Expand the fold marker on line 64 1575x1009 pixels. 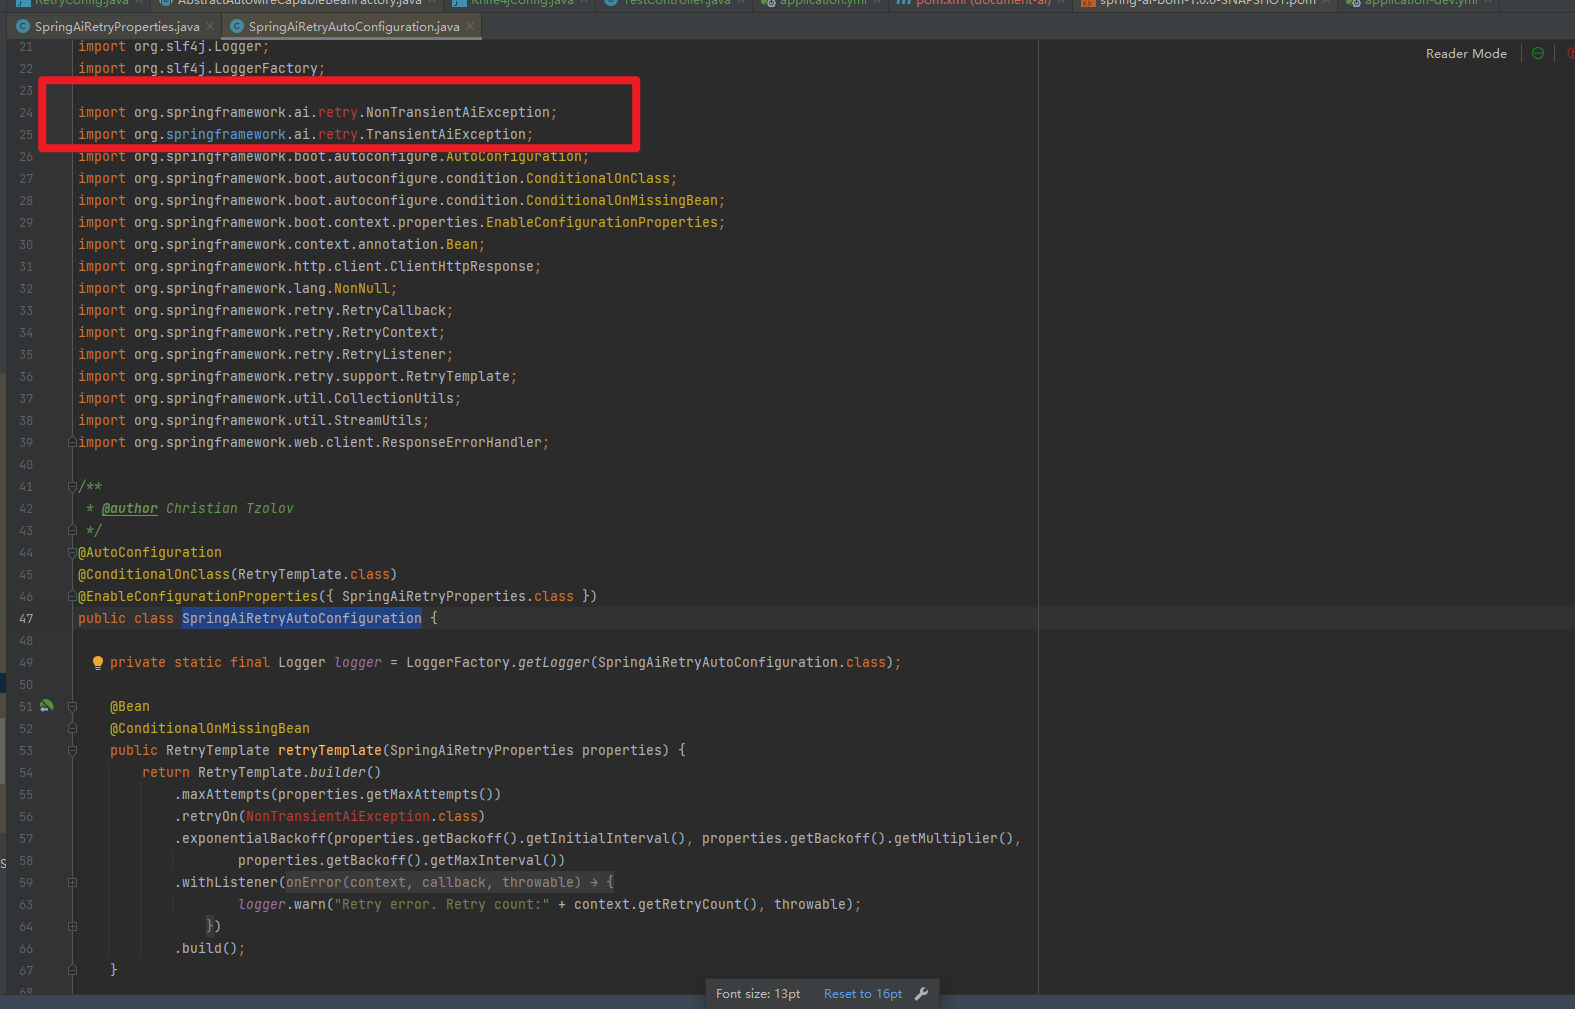click(x=72, y=926)
